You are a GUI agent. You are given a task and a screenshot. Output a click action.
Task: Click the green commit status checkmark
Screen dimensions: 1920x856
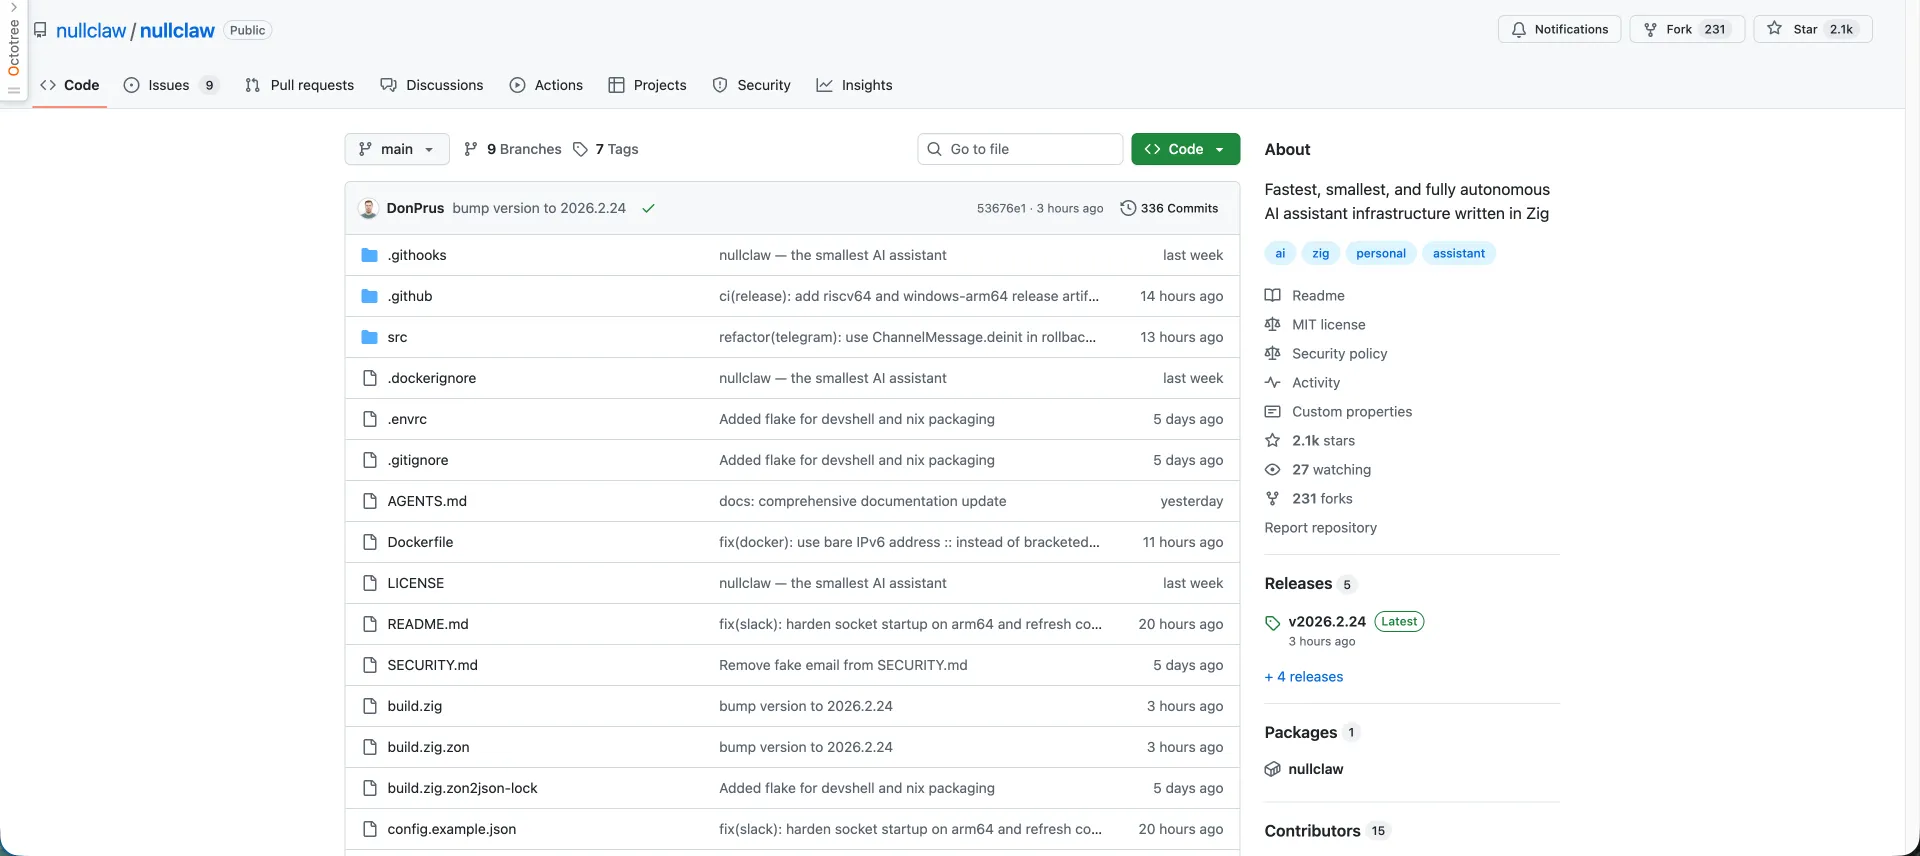[648, 208]
